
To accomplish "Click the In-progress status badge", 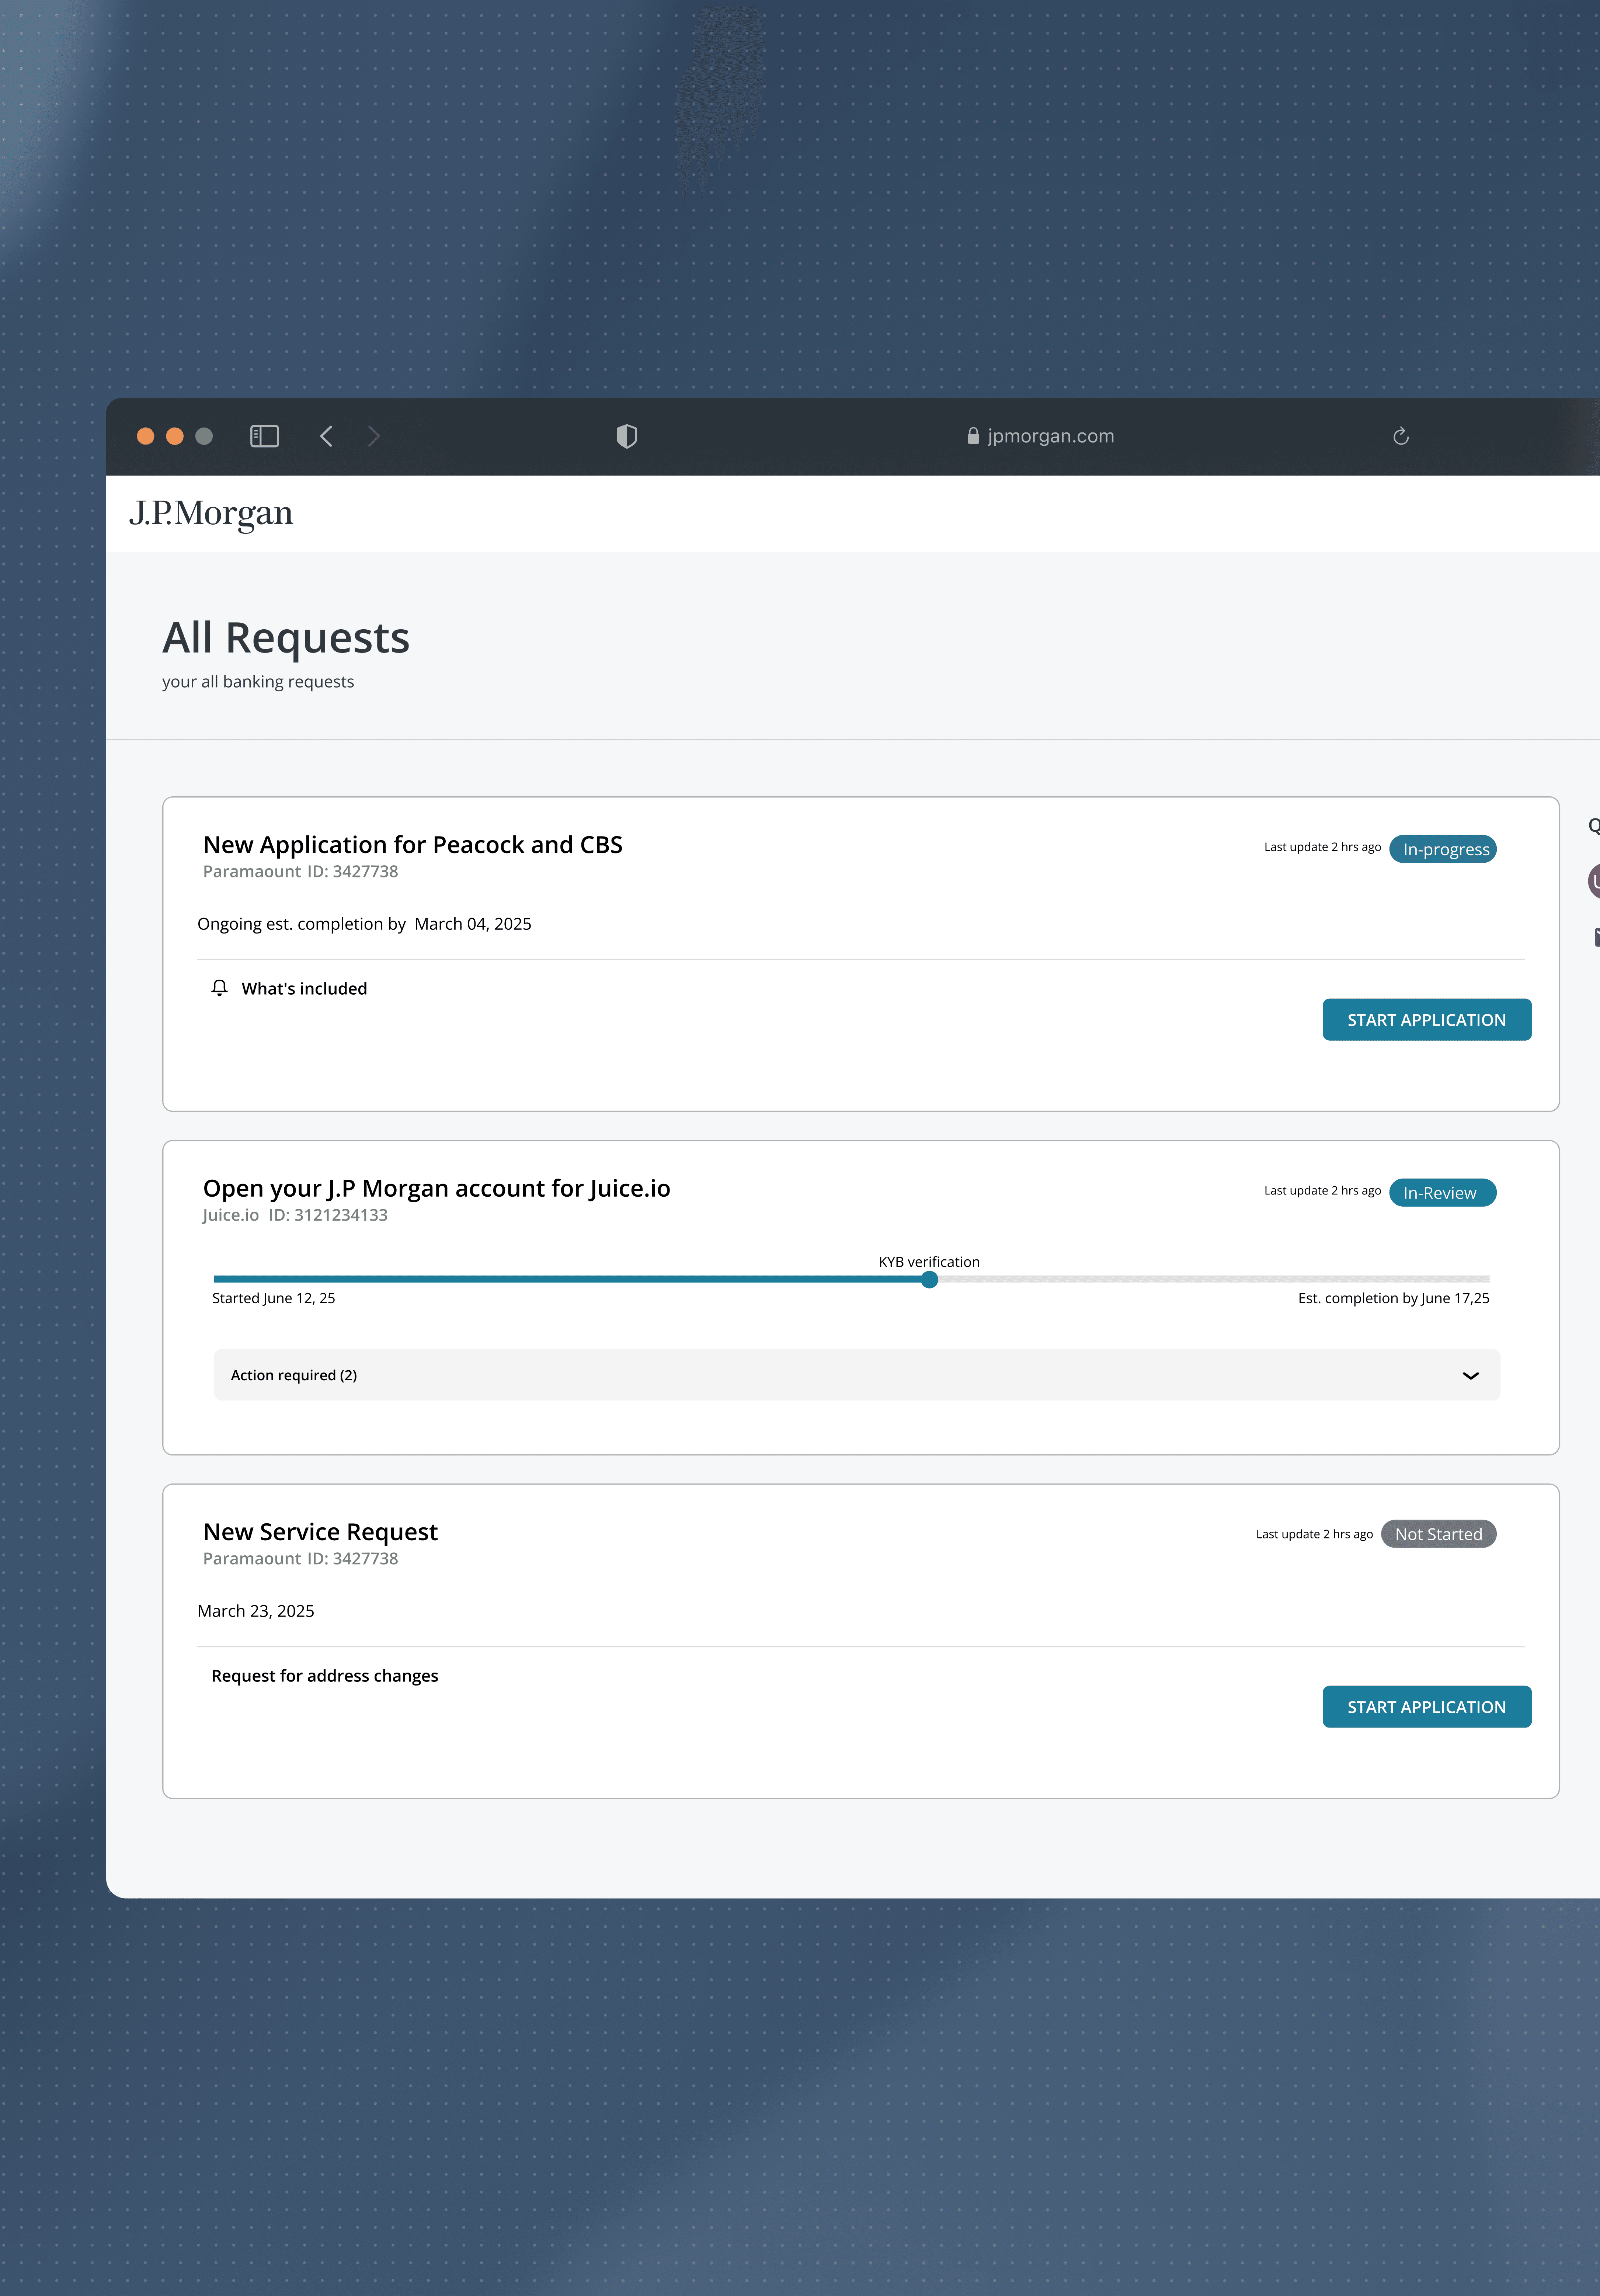I will click(x=1443, y=849).
